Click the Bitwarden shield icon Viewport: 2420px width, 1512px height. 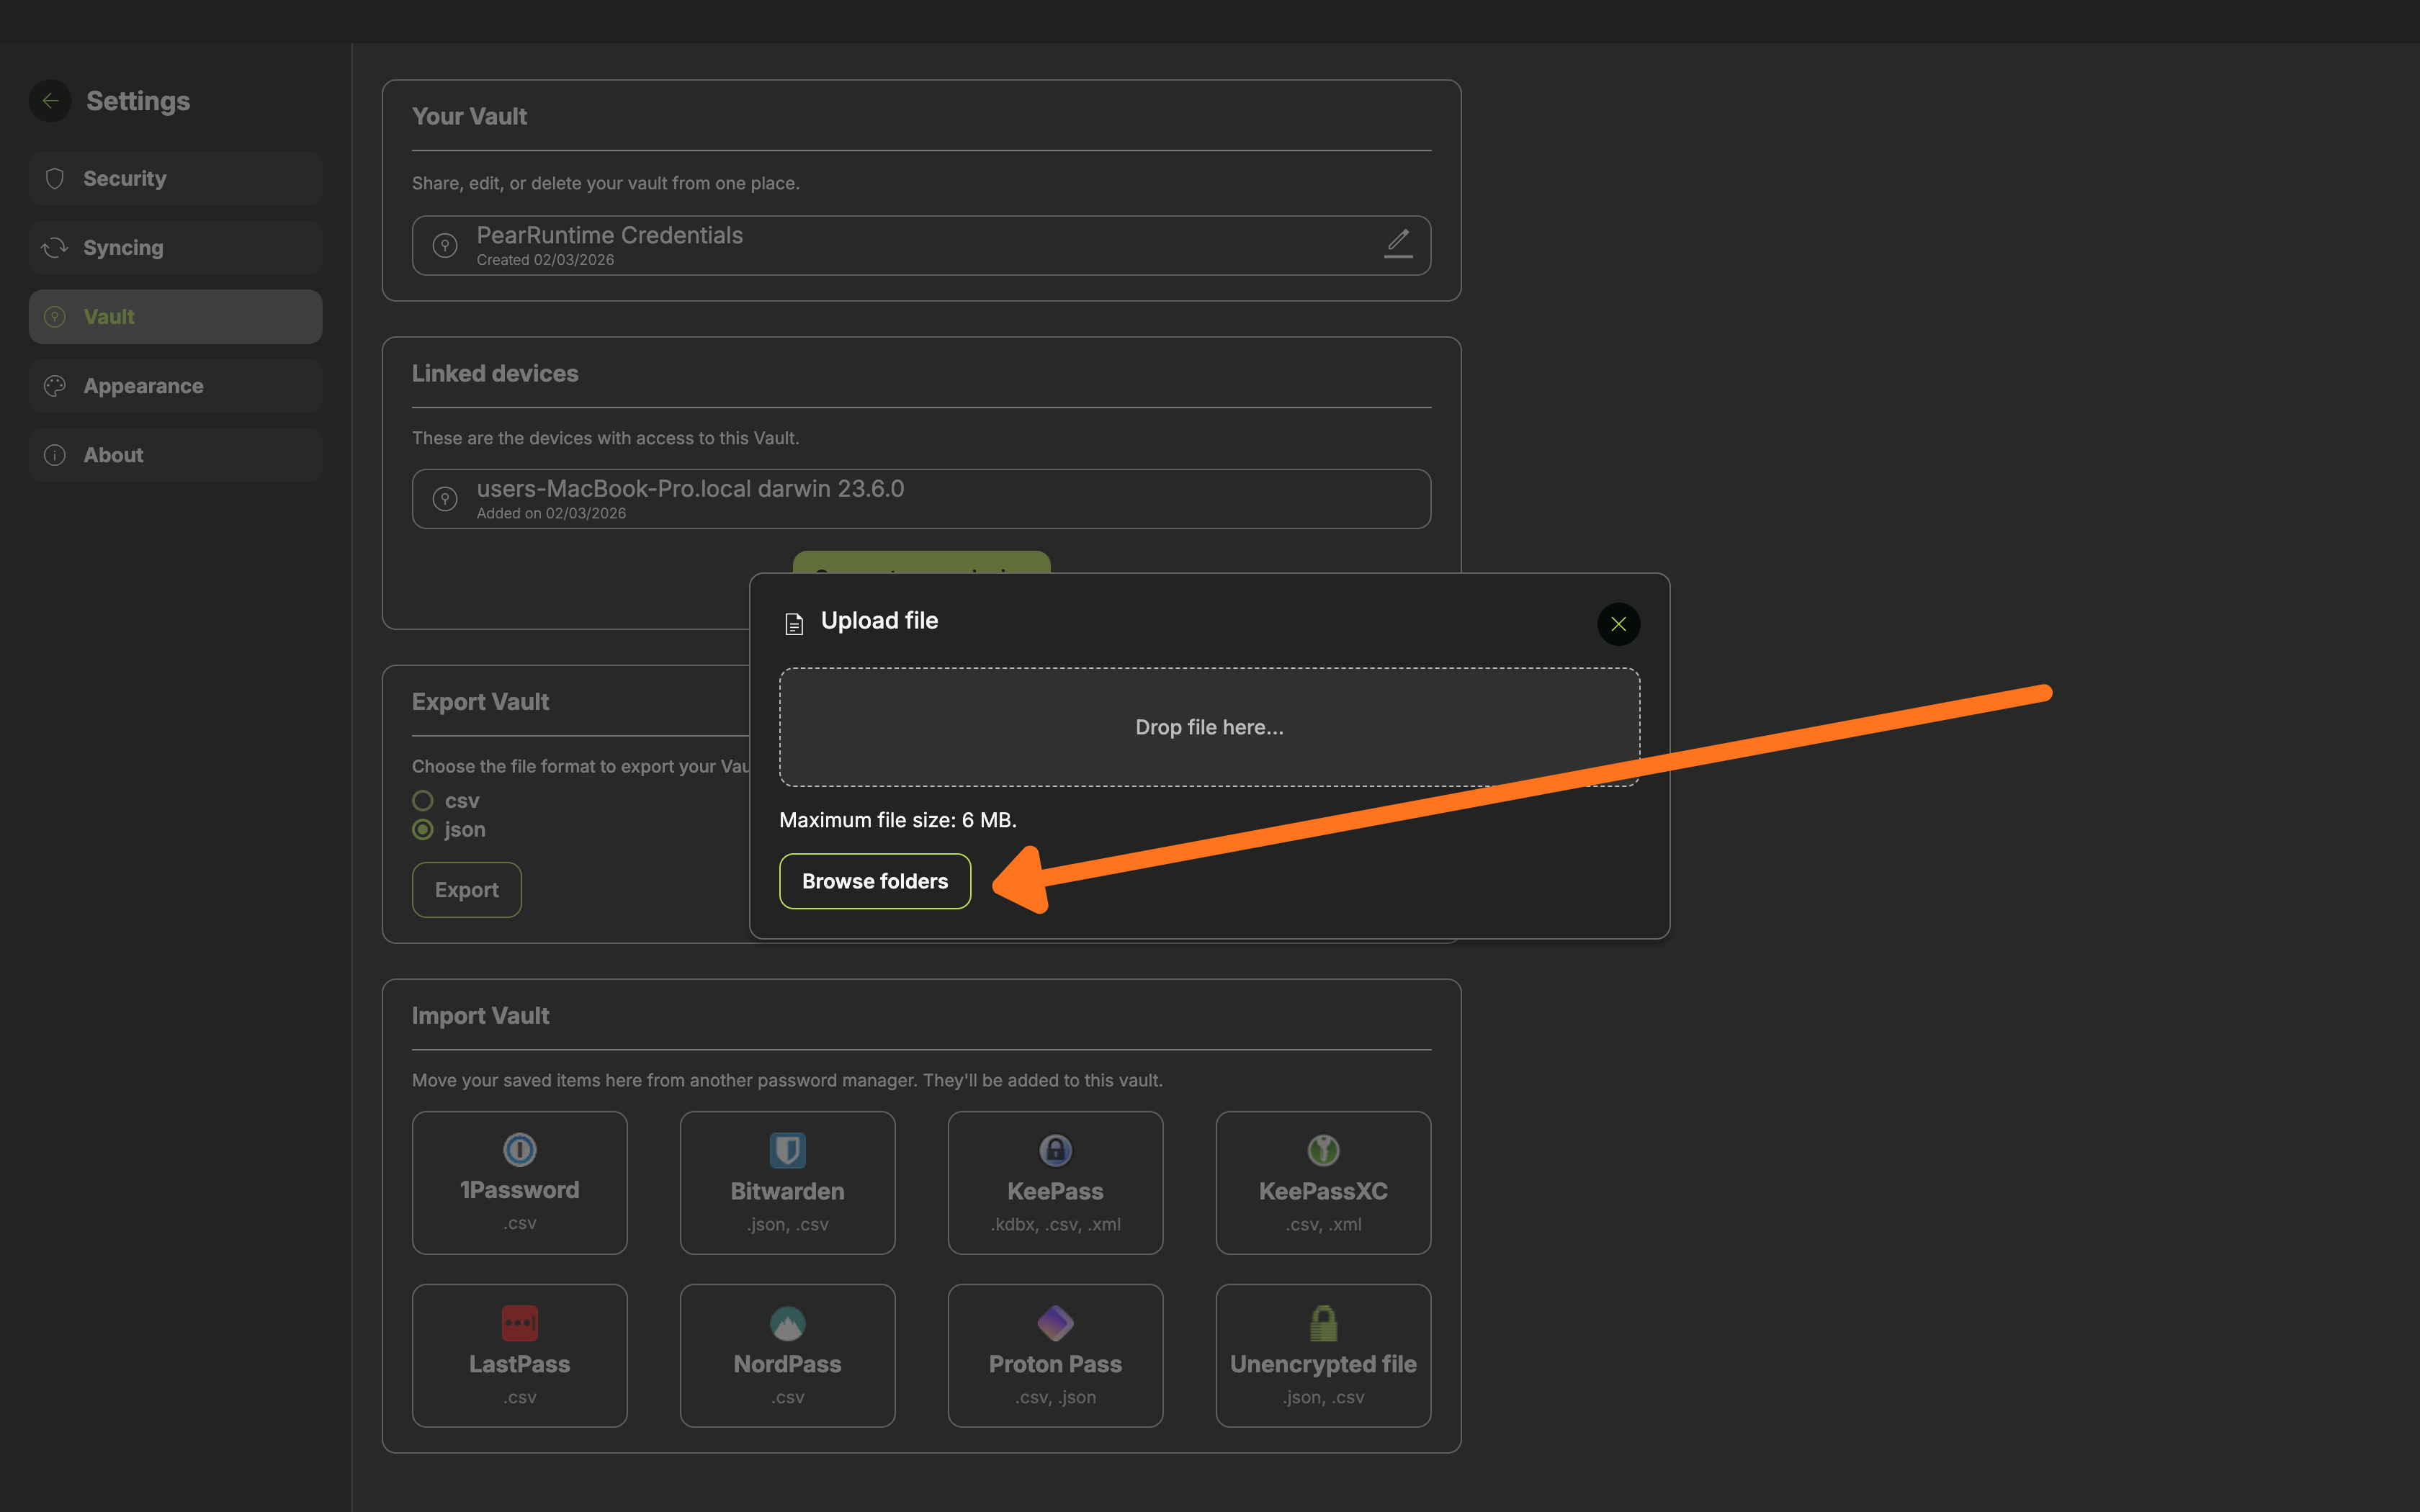[787, 1150]
